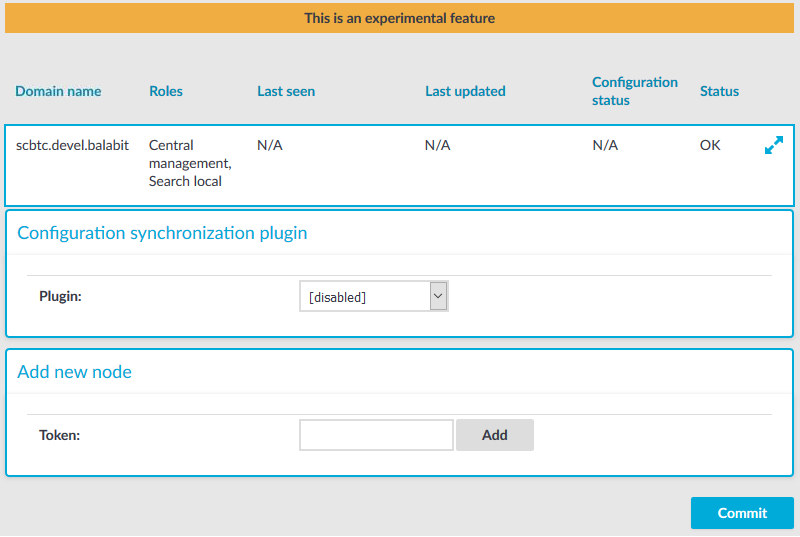Collapse the Add new node section header

point(74,372)
